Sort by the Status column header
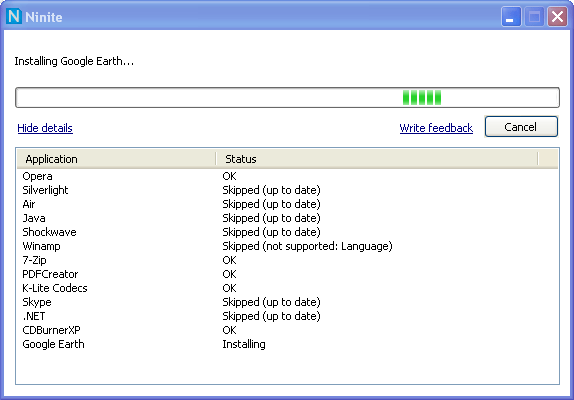The height and width of the screenshot is (400, 574). [377, 159]
